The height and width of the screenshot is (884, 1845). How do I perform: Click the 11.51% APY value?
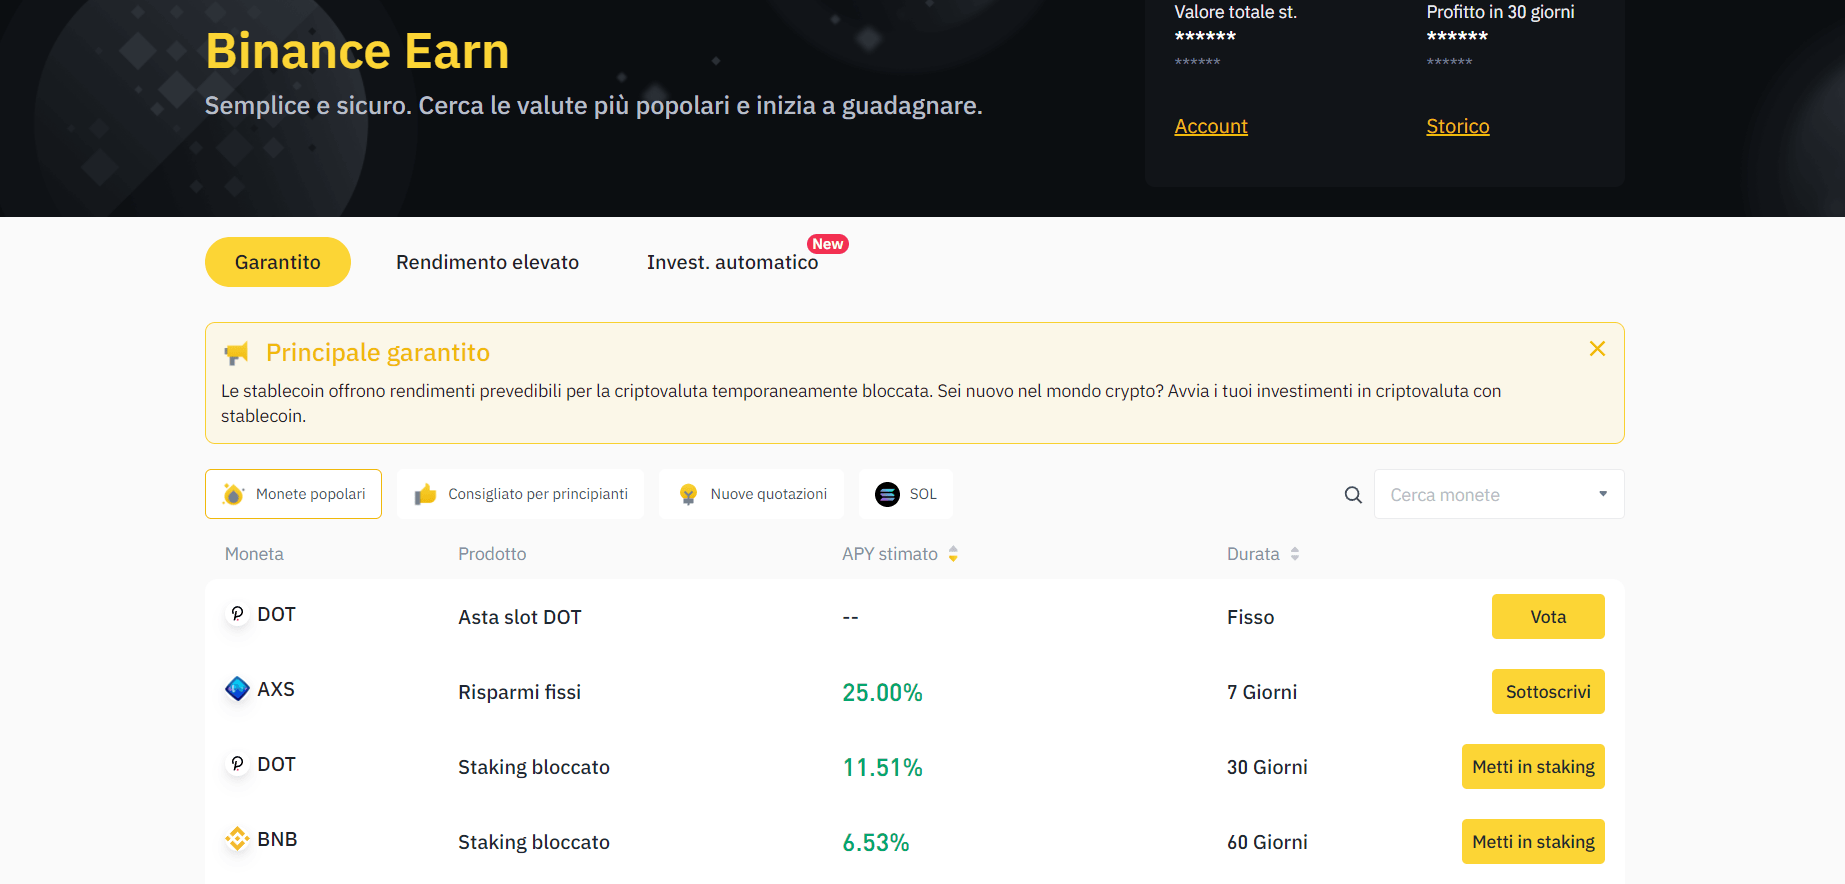pyautogui.click(x=882, y=767)
